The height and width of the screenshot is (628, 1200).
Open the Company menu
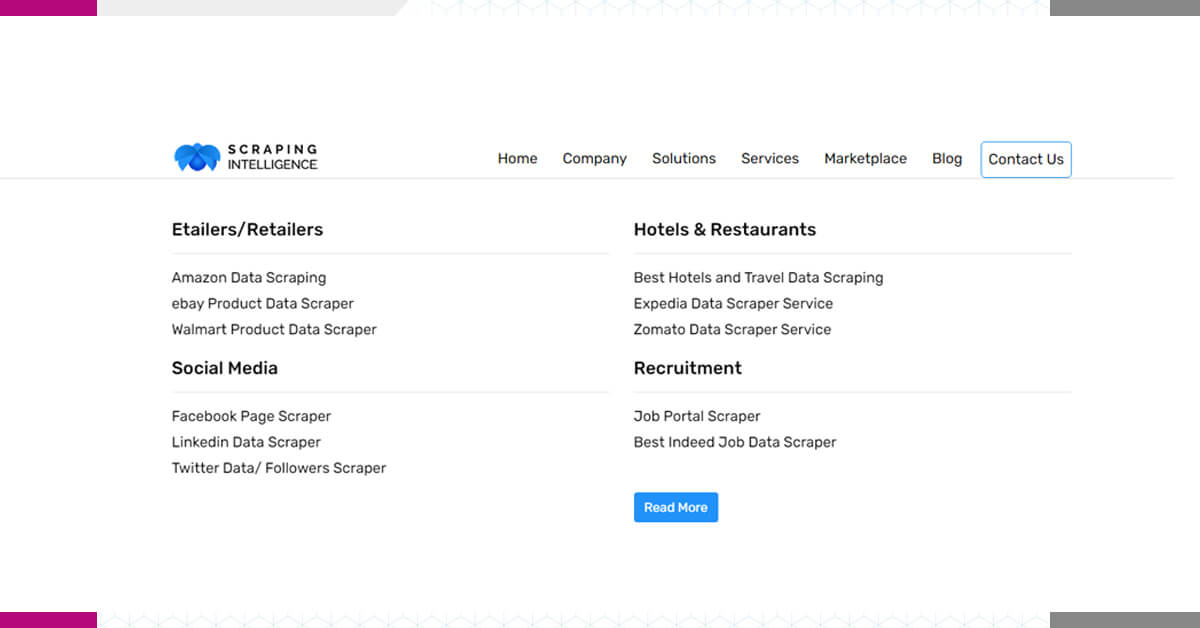594,158
